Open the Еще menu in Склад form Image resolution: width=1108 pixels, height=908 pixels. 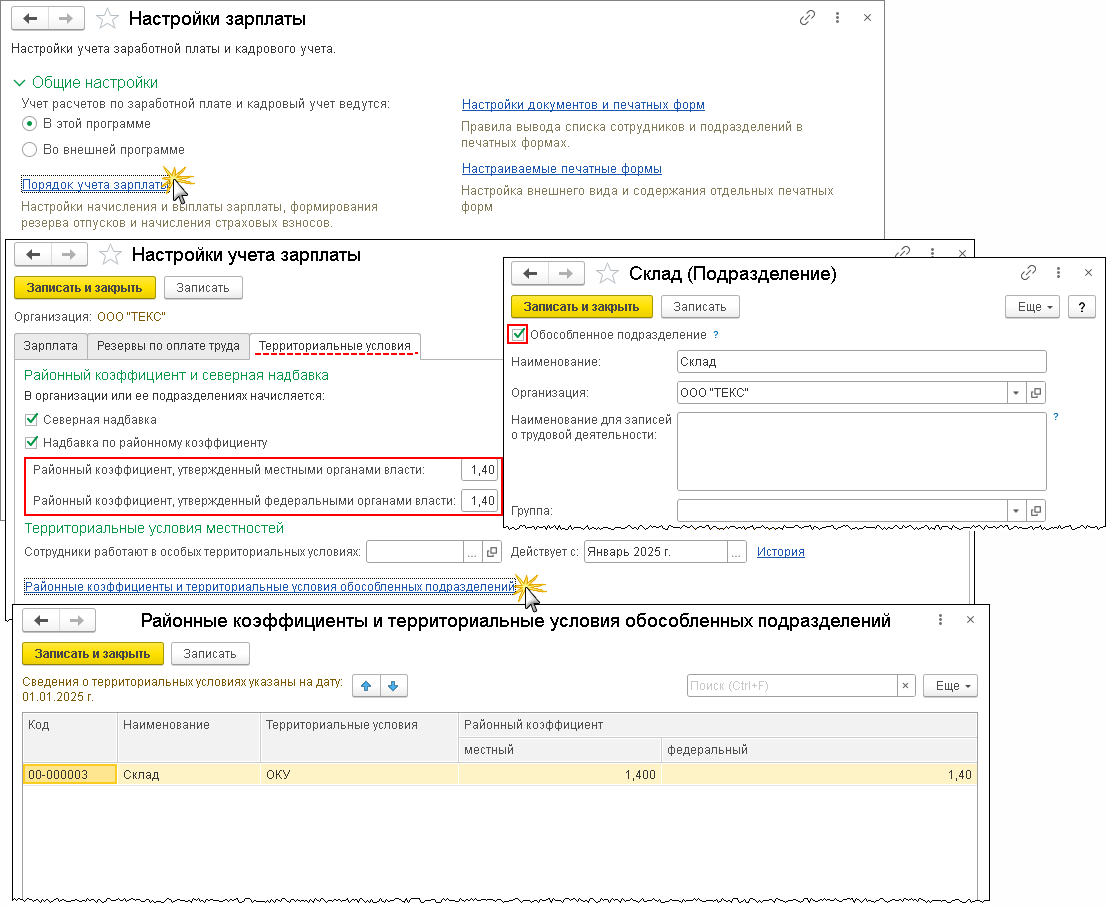(x=1032, y=307)
